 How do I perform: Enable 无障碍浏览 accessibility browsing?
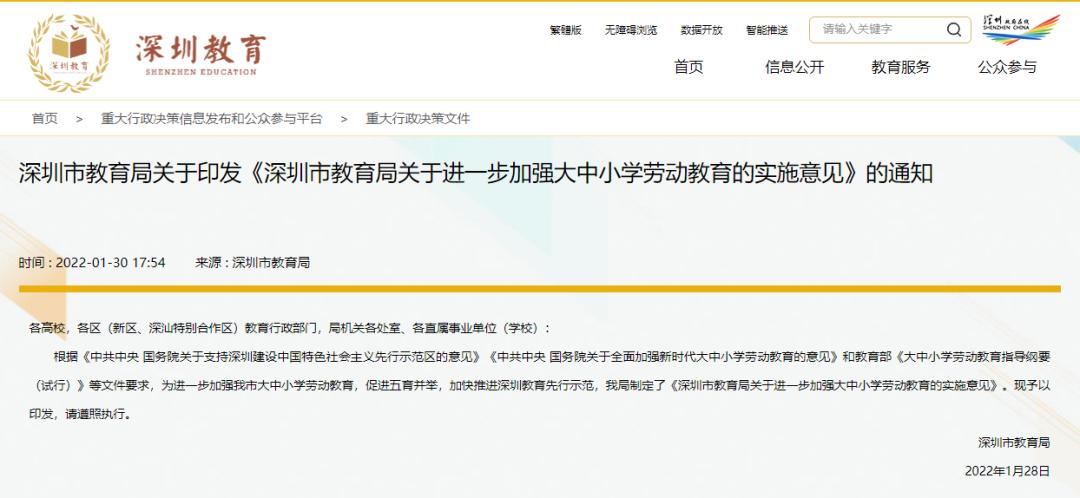point(631,30)
